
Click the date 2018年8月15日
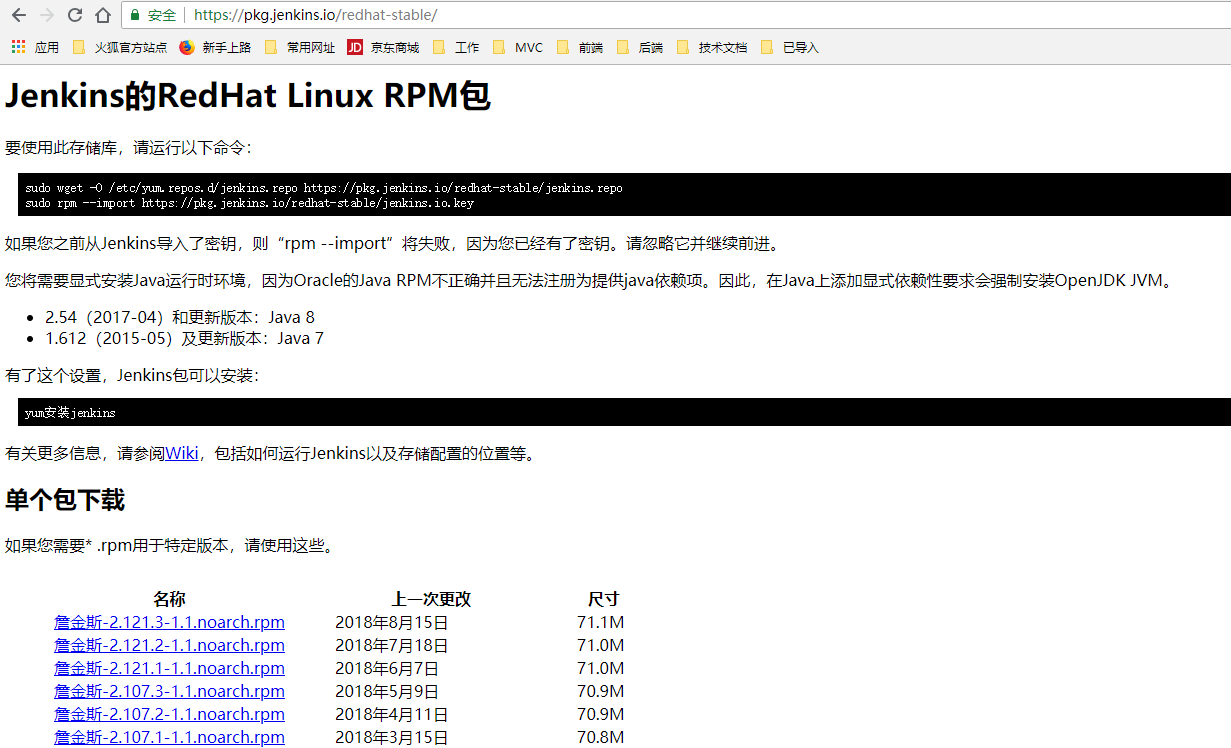point(392,622)
